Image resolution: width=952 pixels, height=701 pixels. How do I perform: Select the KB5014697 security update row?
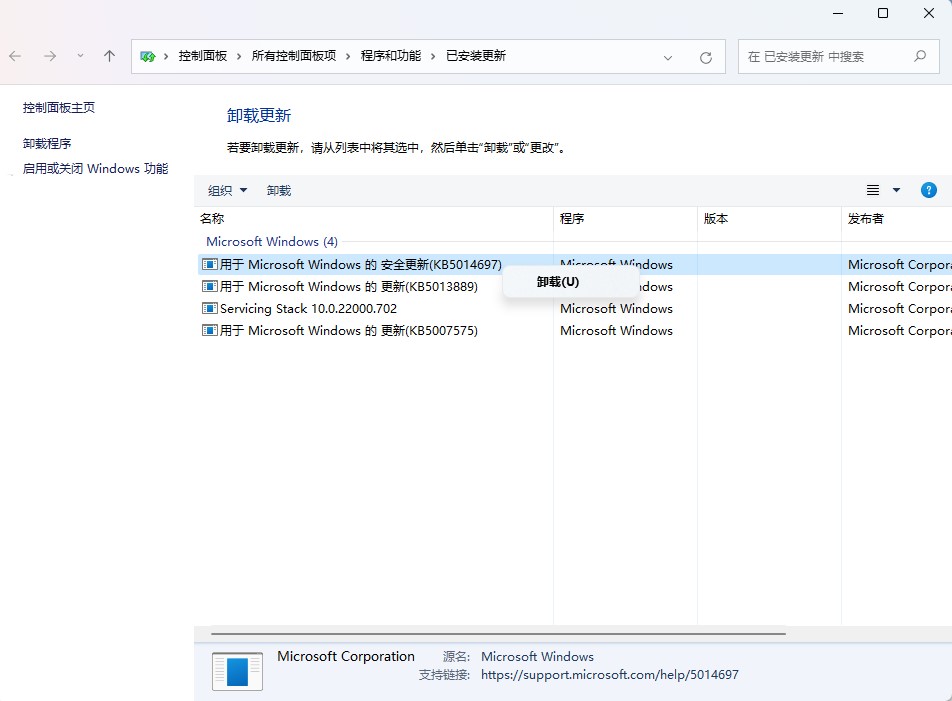pyautogui.click(x=575, y=265)
